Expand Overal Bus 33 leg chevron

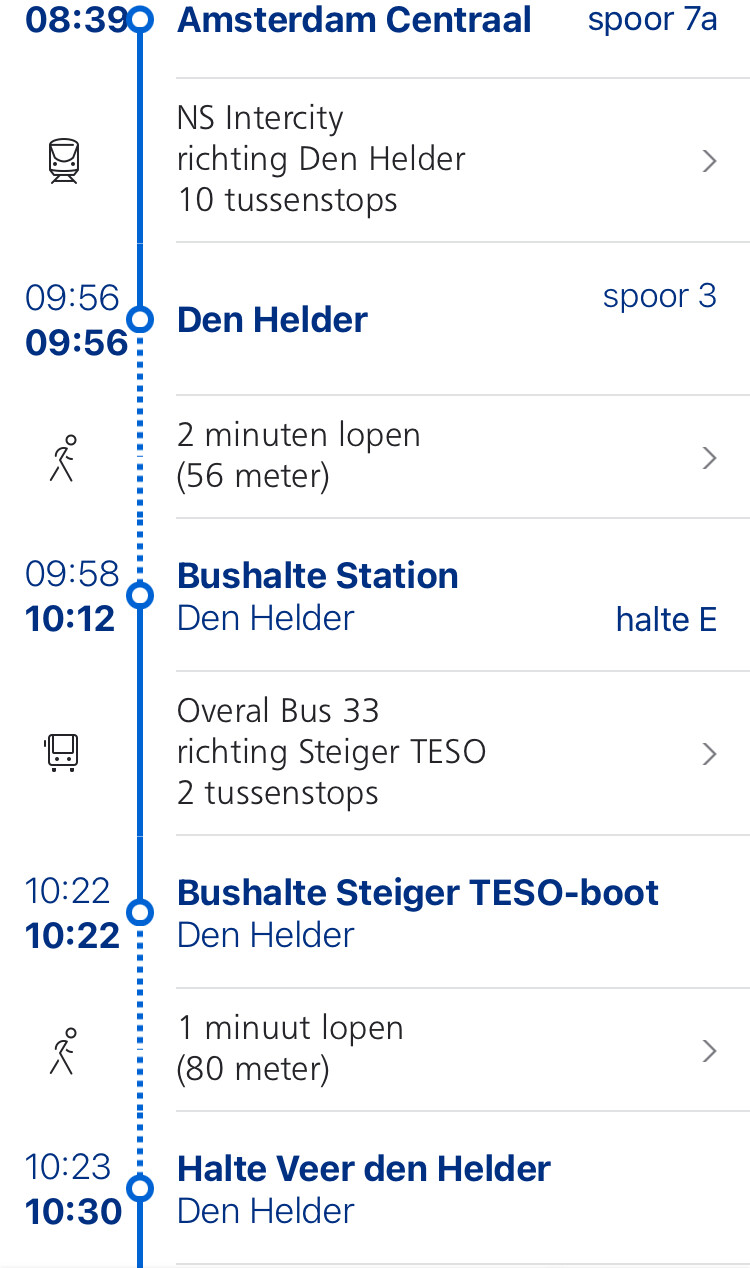point(710,753)
